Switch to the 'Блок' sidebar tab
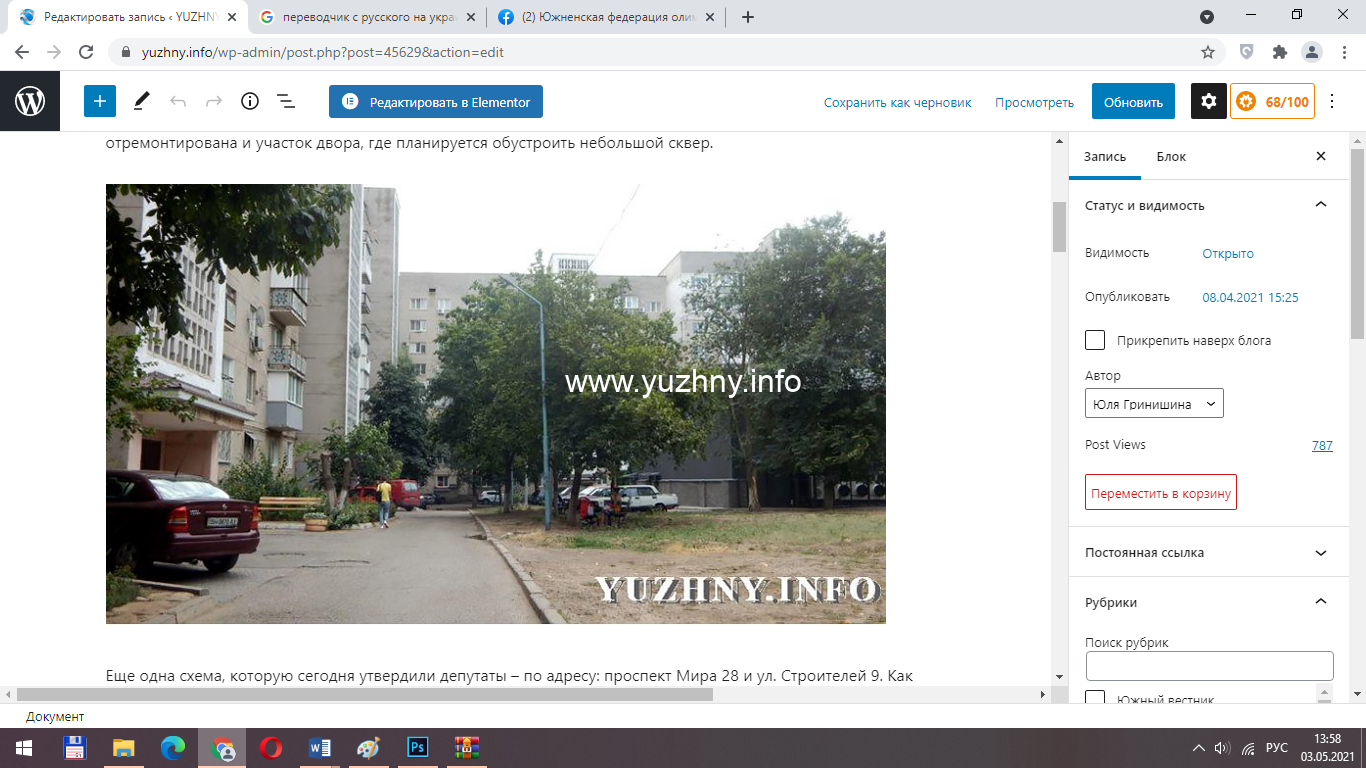 (x=1171, y=156)
